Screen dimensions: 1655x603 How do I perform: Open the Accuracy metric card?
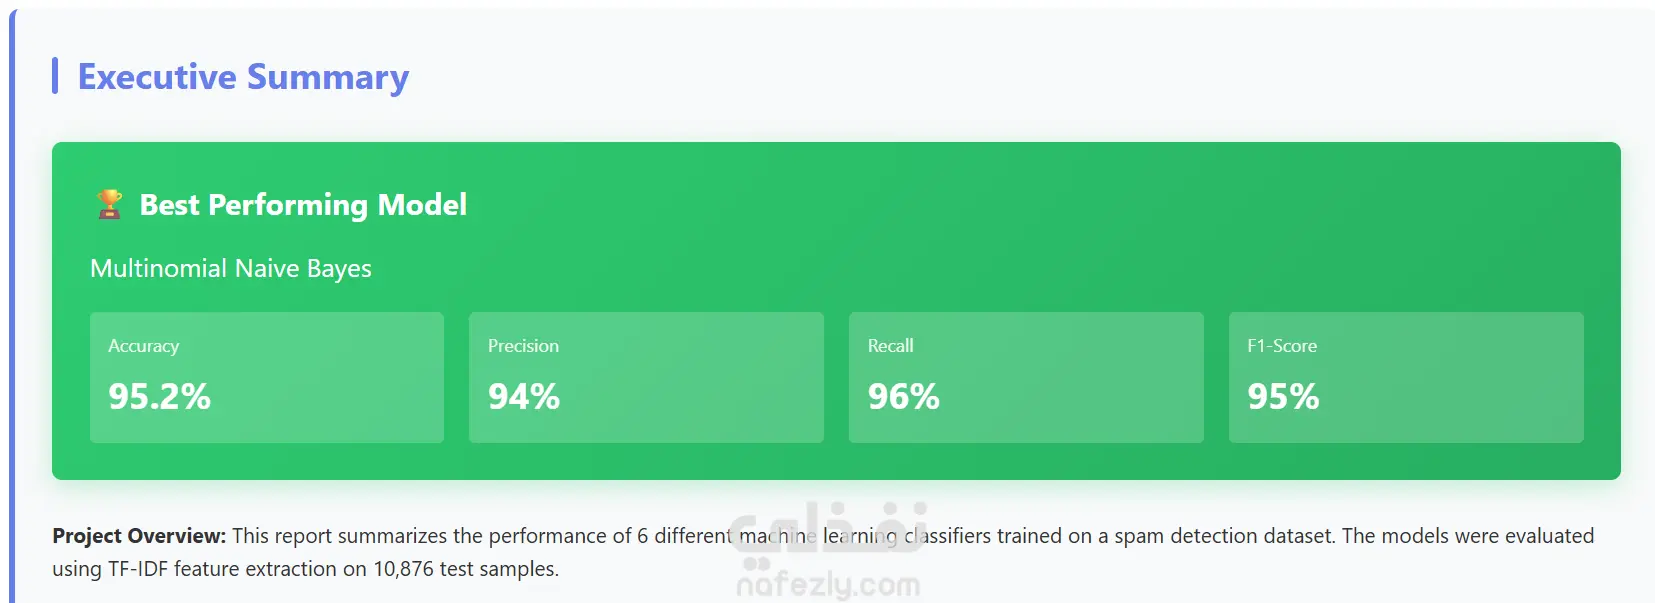coord(267,377)
